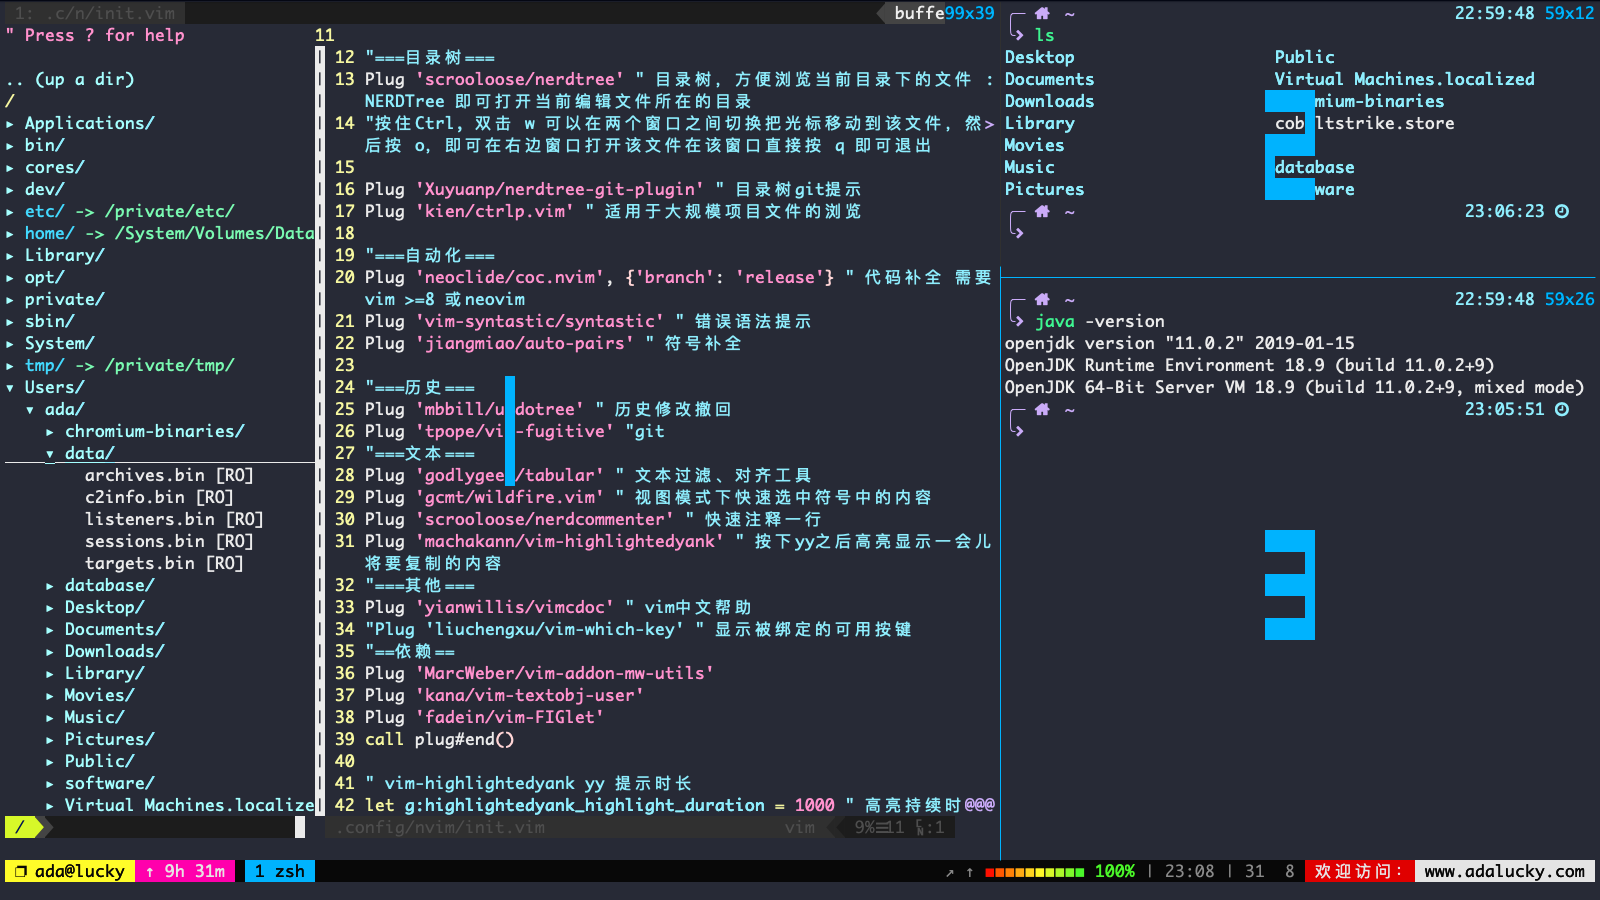Image resolution: width=1600 pixels, height=900 pixels.
Task: Click the home icon in the top-right prompt
Action: point(1042,13)
